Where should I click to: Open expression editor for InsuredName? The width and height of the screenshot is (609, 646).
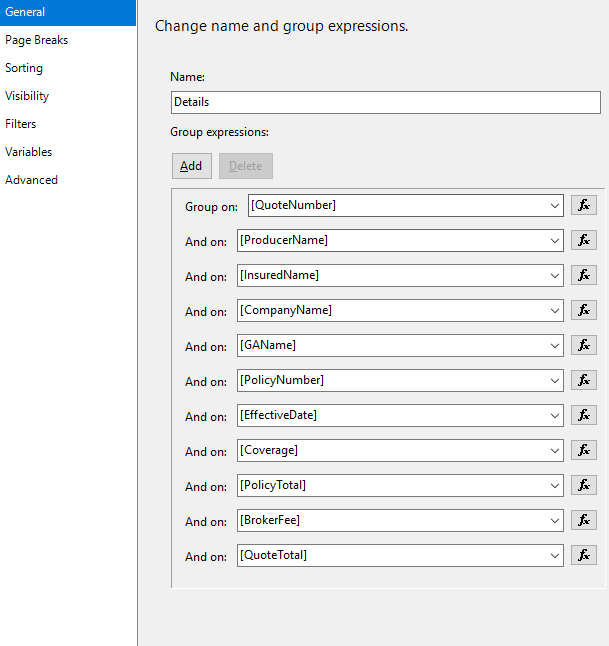pos(584,275)
